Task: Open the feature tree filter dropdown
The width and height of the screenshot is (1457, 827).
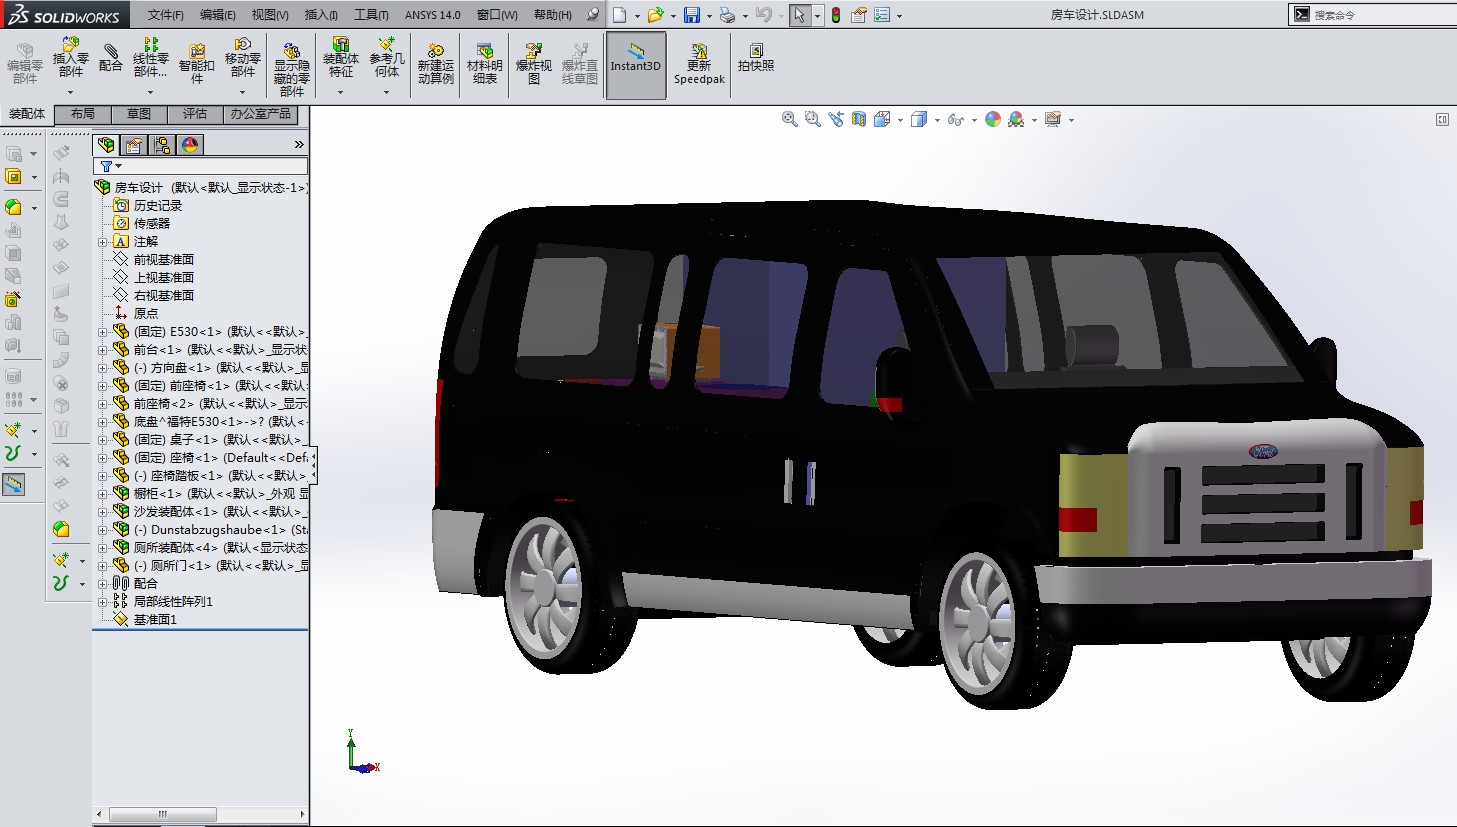Action: tap(111, 166)
